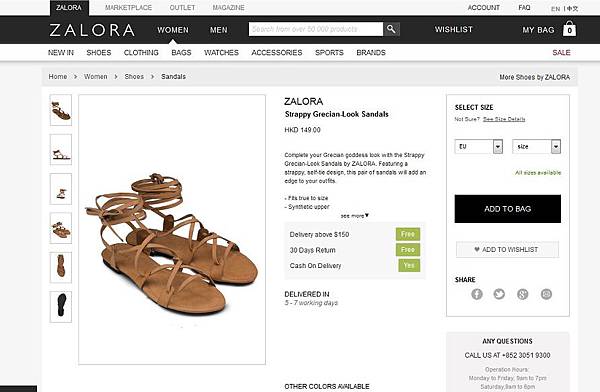
Task: Open the Marketplace tab
Action: [x=128, y=8]
